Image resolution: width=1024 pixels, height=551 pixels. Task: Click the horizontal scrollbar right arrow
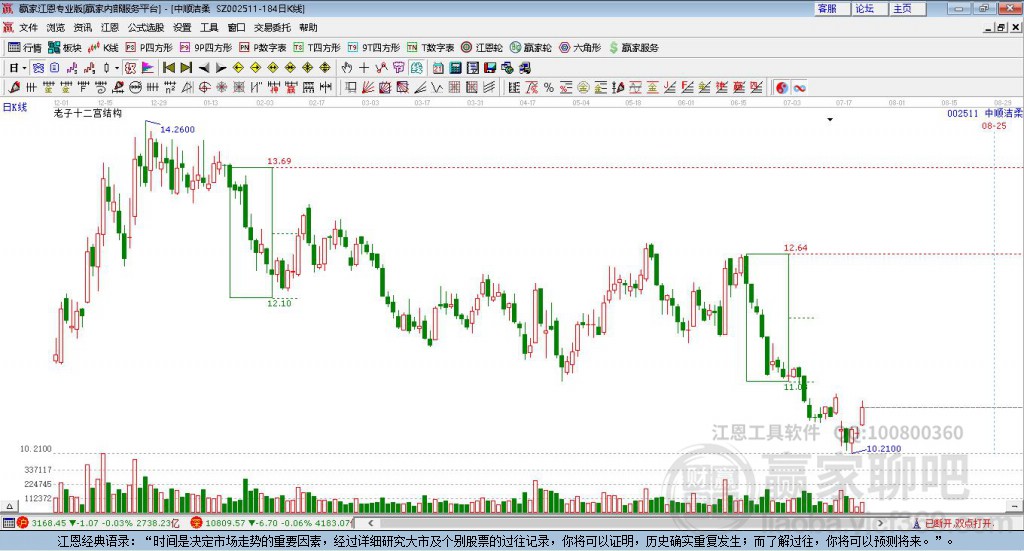(880, 523)
